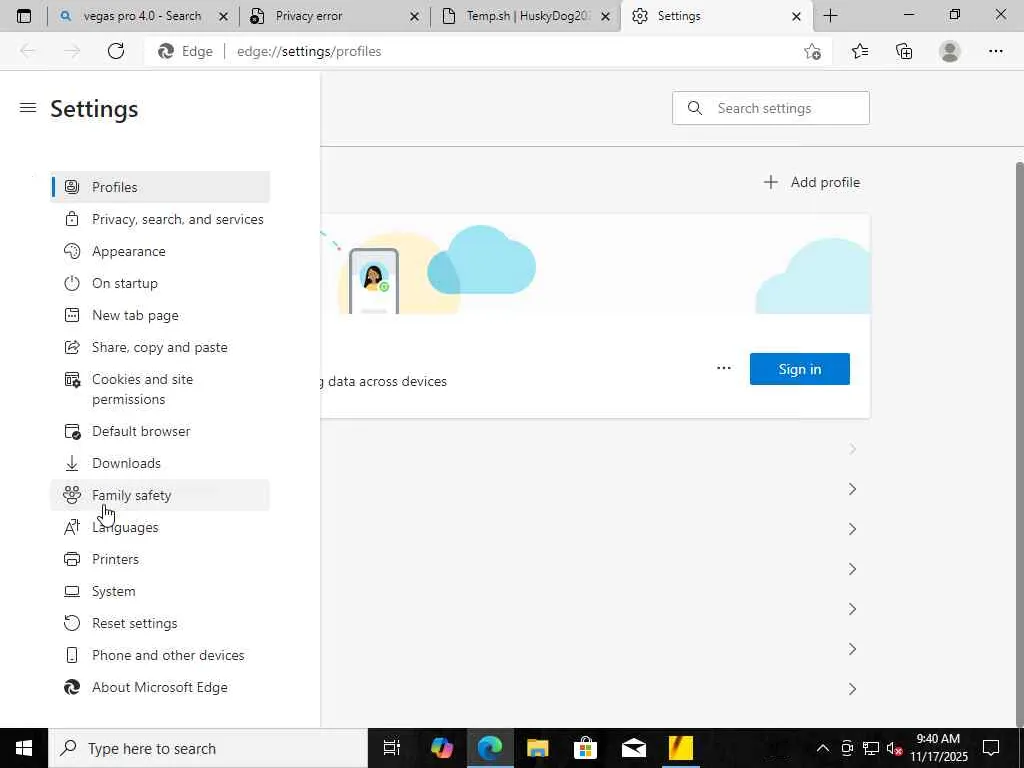The width and height of the screenshot is (1024, 768).
Task: Open the notification center icon
Action: click(x=991, y=748)
